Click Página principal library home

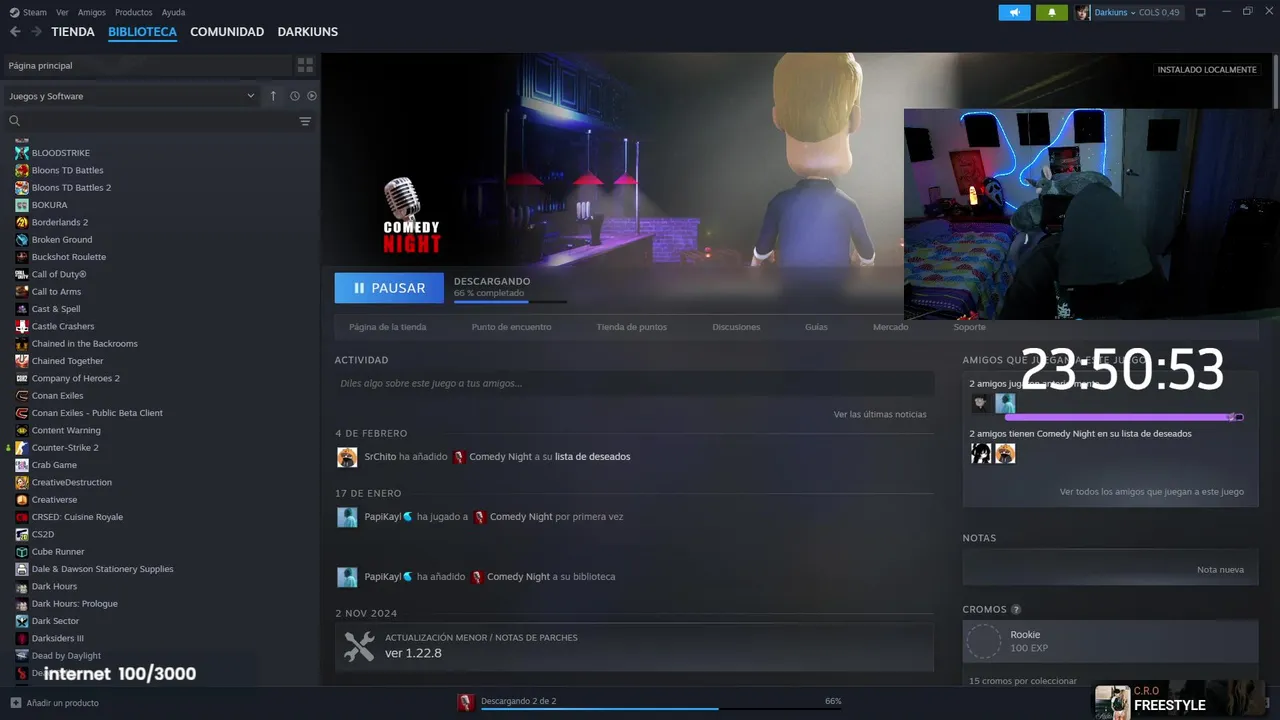coord(146,65)
